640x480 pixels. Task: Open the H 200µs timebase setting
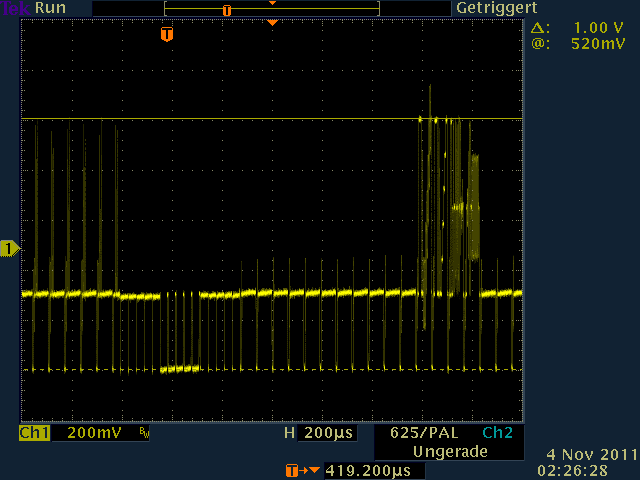[x=320, y=433]
